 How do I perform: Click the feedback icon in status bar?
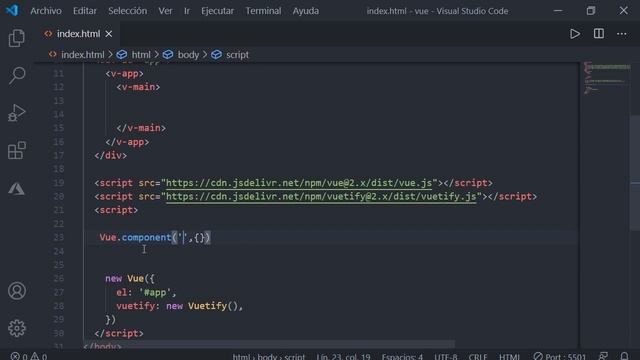pos(603,356)
